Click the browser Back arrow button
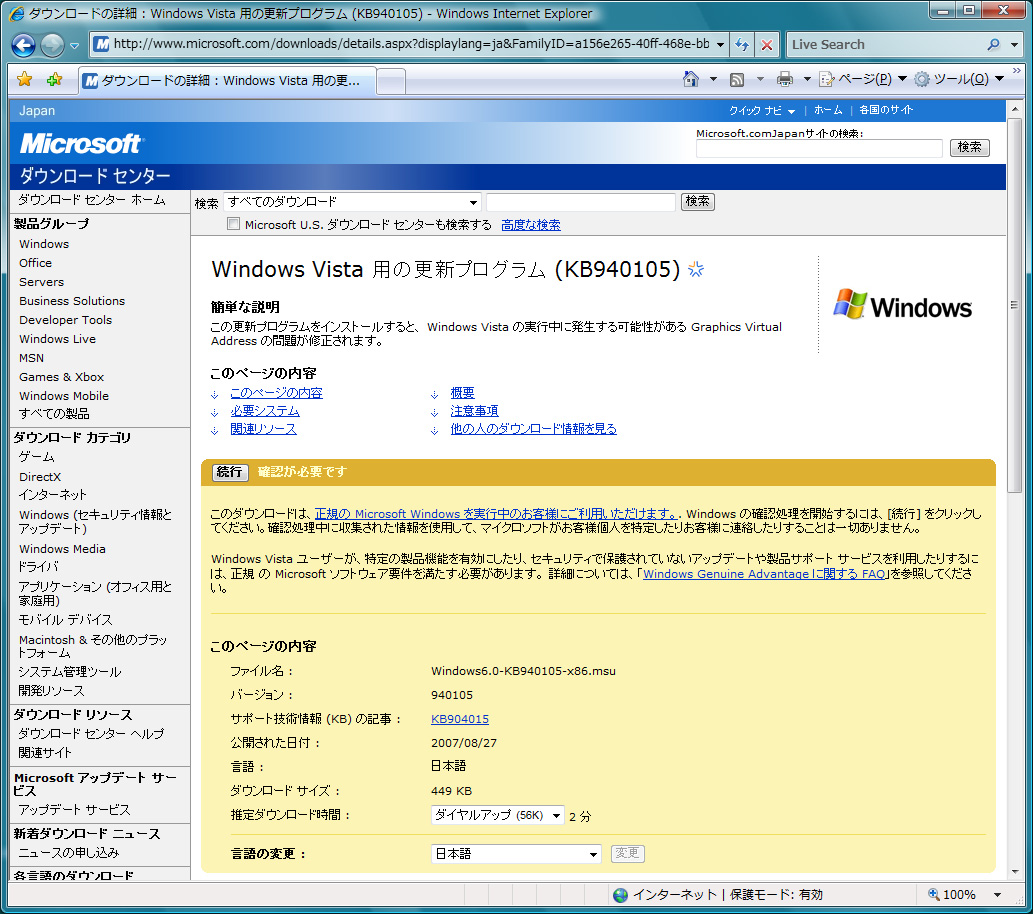1033x914 pixels. point(24,45)
